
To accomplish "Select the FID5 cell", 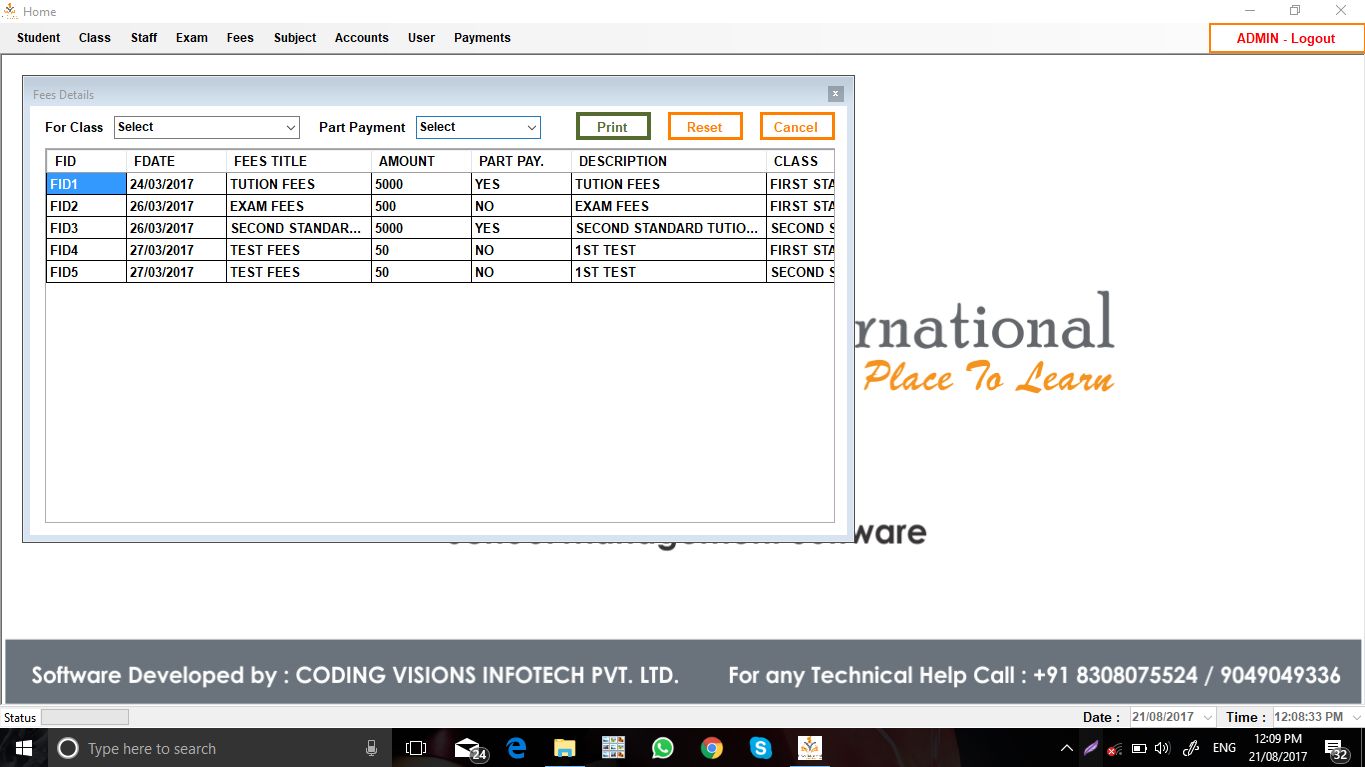I will (86, 272).
